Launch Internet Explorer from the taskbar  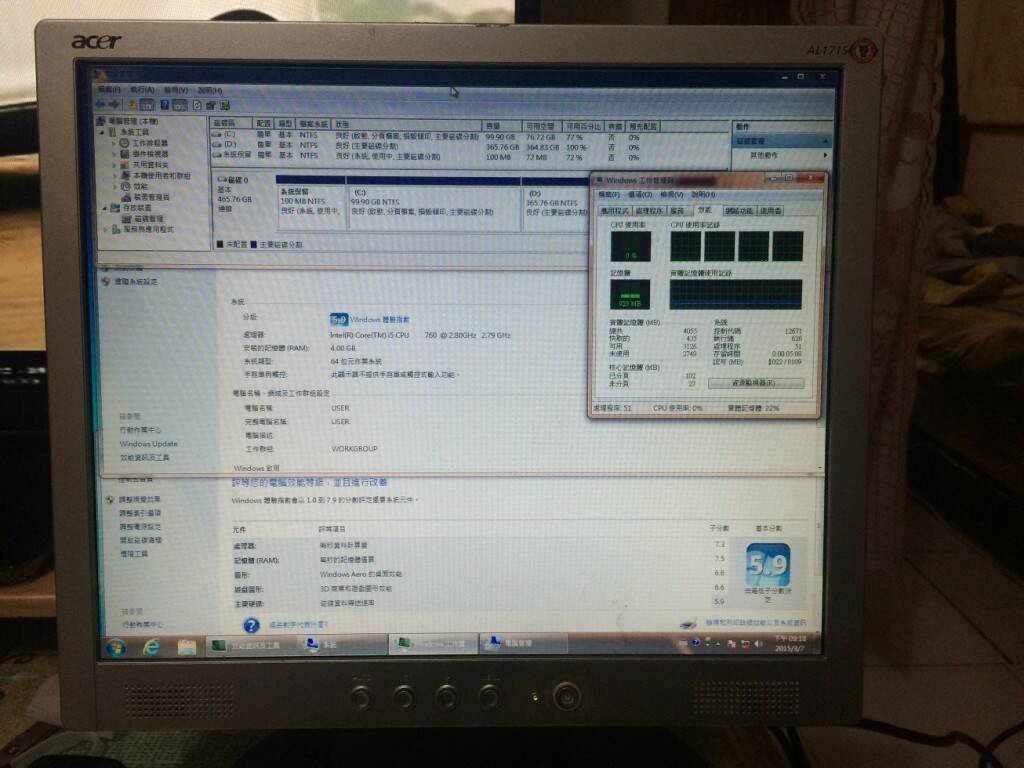tap(152, 647)
